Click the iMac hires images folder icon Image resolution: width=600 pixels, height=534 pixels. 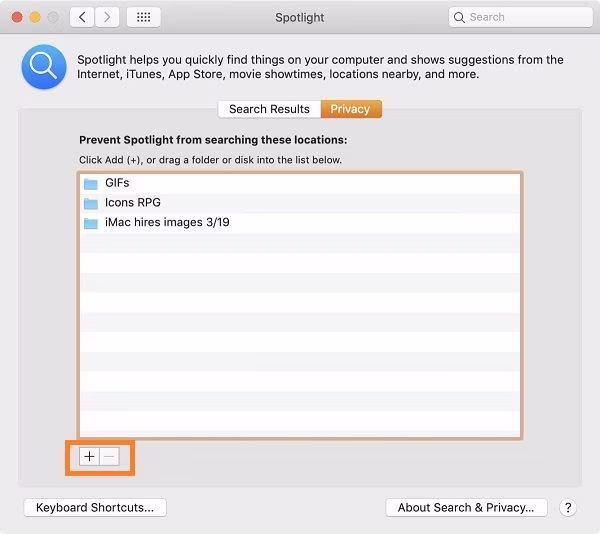(x=91, y=223)
